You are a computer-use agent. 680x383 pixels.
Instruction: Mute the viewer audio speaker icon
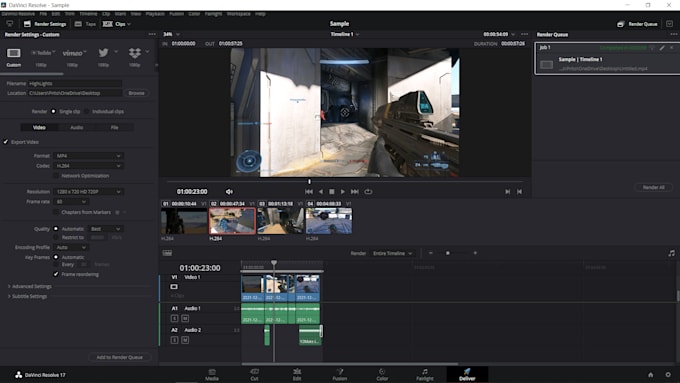coord(229,192)
